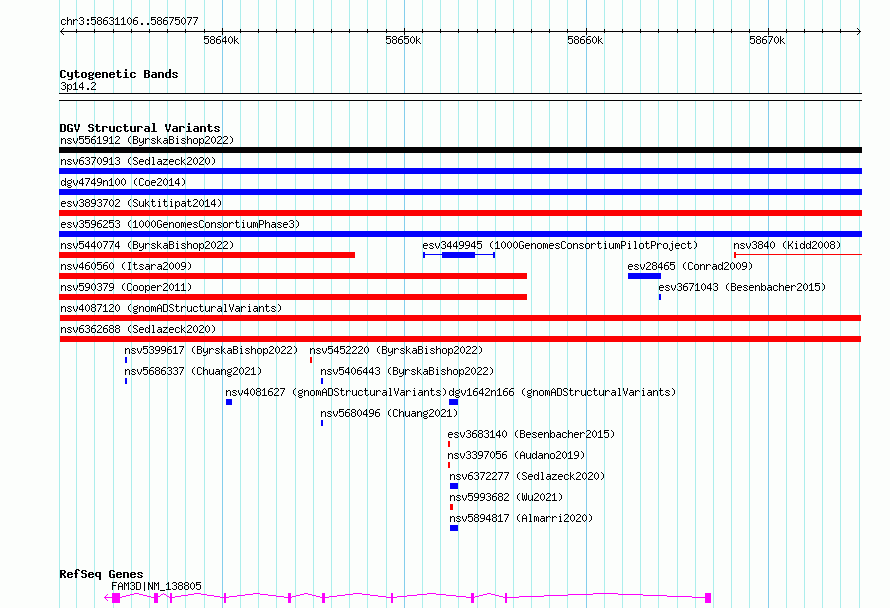The width and height of the screenshot is (890, 608).
Task: Click the chr3:58631106..58675077 coordinates text
Action: point(129,22)
